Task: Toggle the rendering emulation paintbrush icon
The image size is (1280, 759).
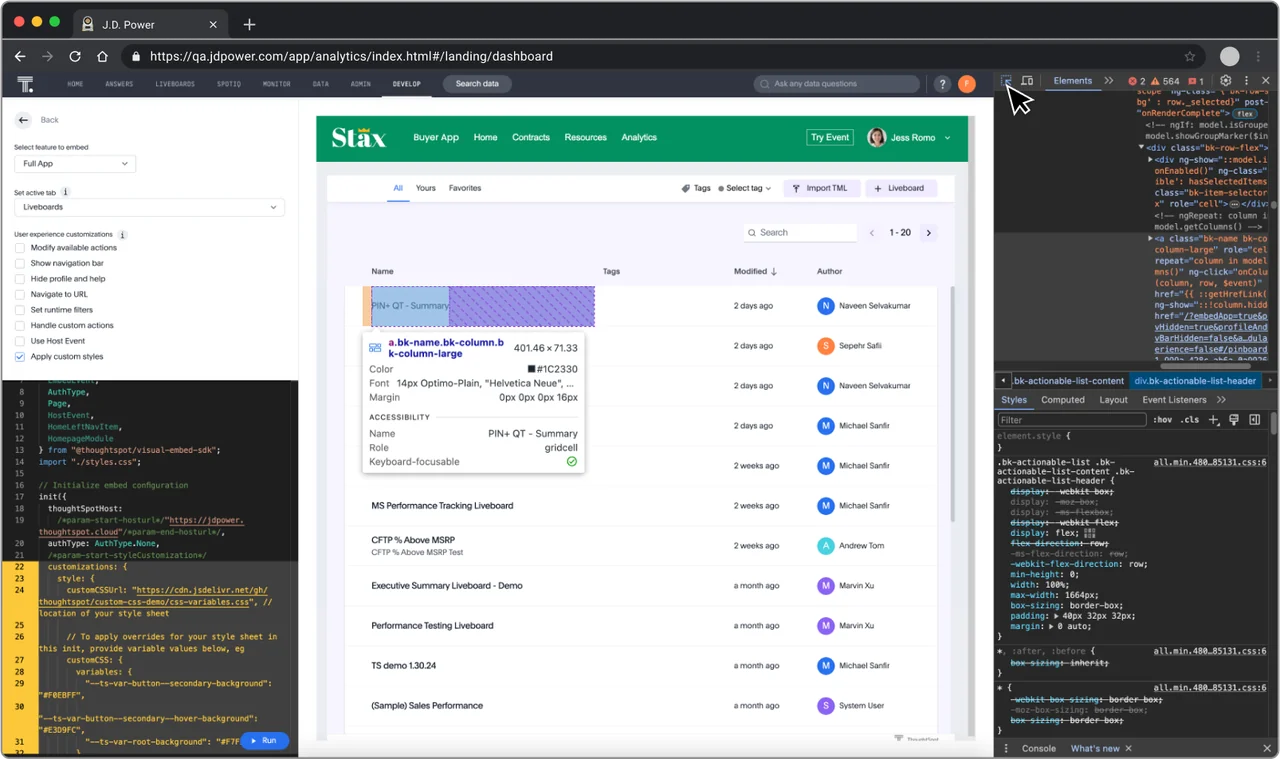Action: 1234,420
